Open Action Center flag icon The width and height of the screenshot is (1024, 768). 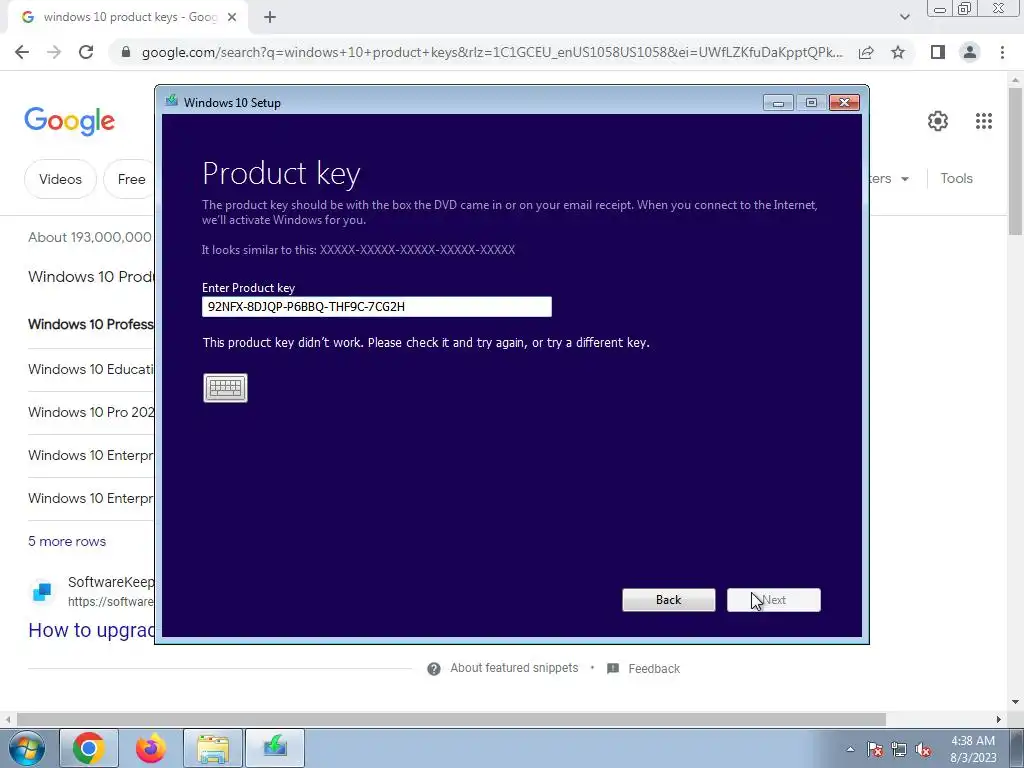(x=875, y=749)
